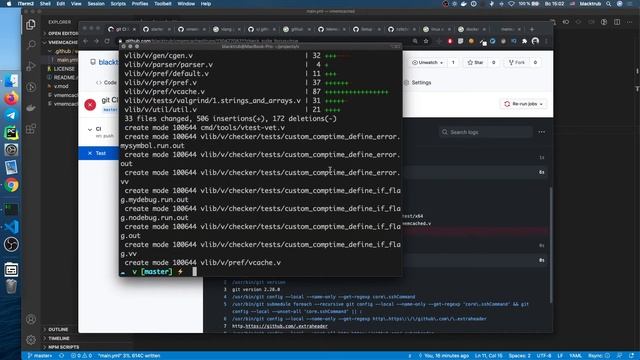Open the Spotlight search in menu bar
640x360 pixels.
[x=608, y=4]
